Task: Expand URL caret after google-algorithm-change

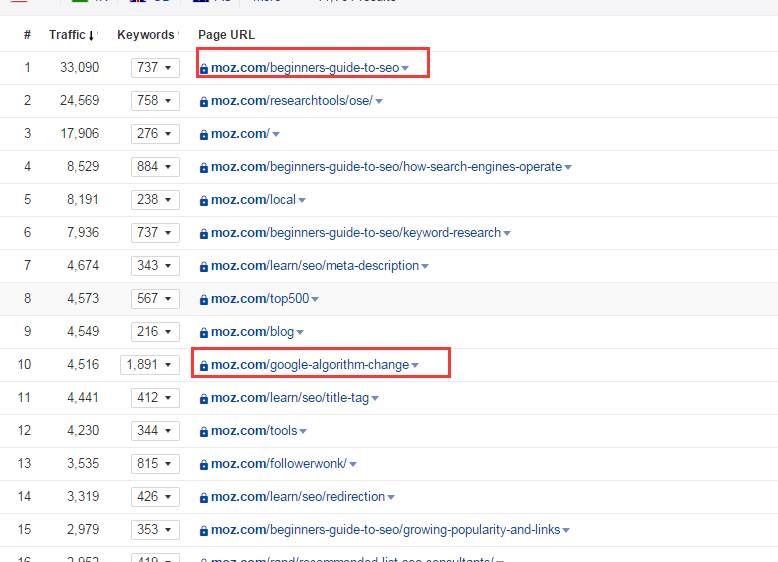Action: [415, 365]
